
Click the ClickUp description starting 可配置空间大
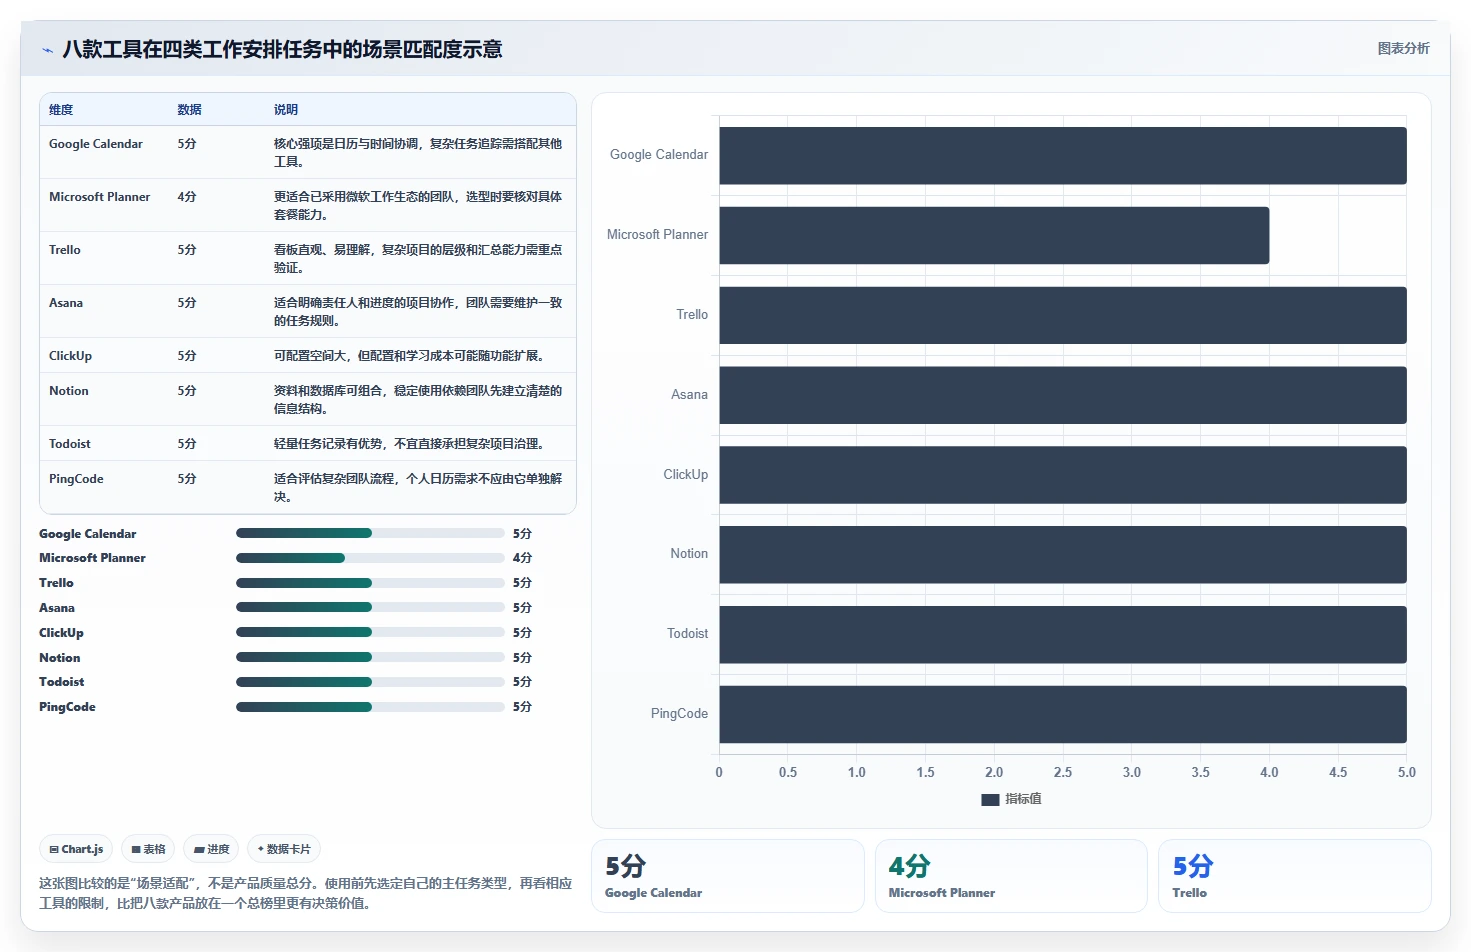pos(409,356)
